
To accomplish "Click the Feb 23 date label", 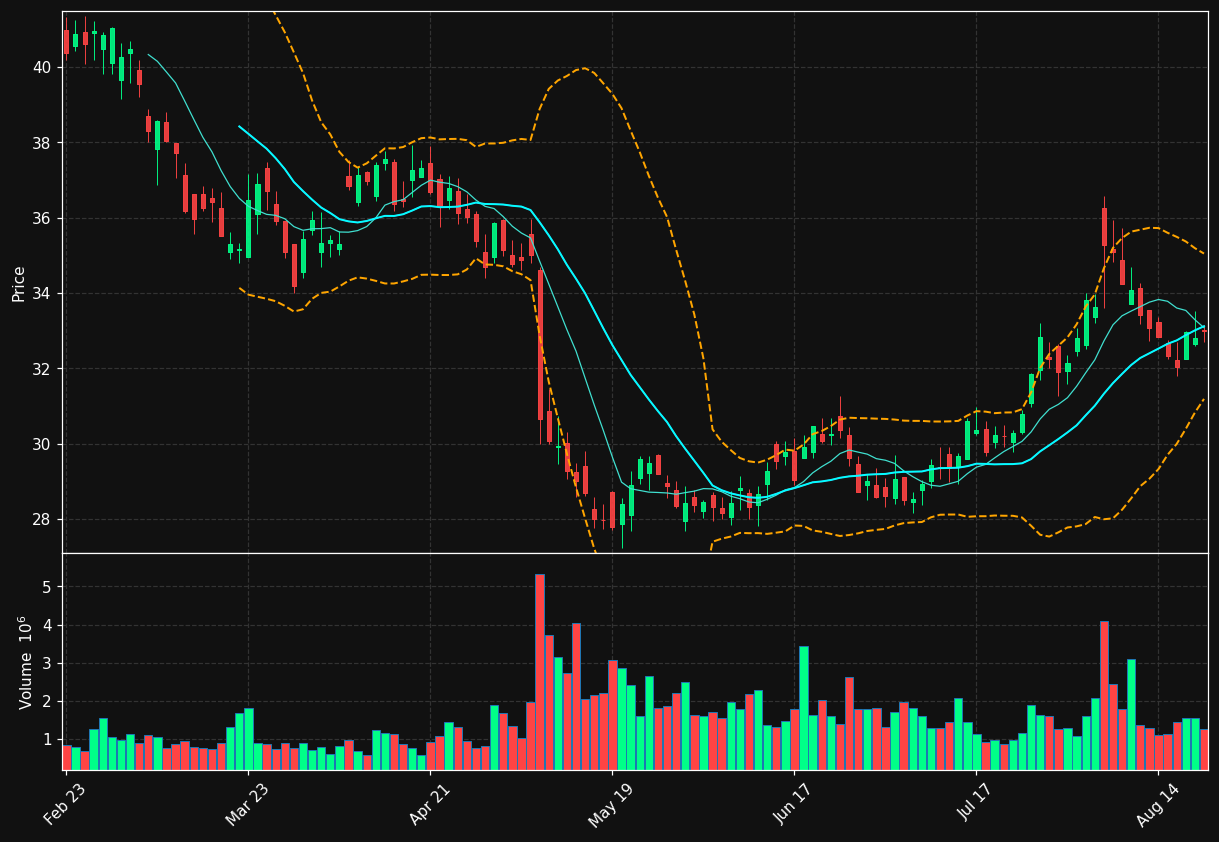I will 62,804.
